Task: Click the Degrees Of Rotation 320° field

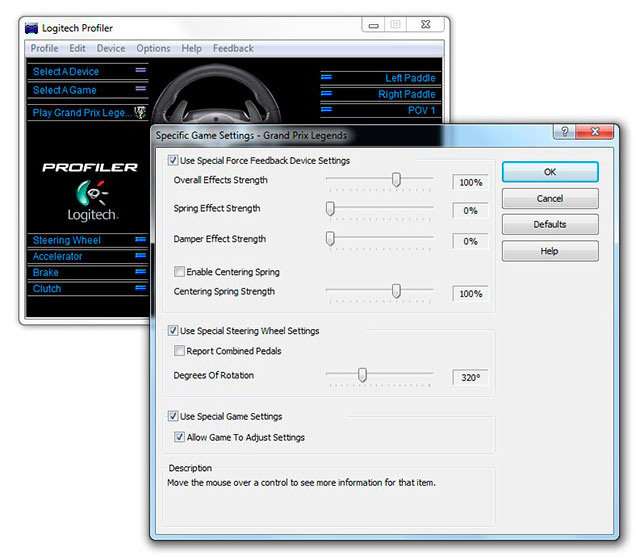Action: (470, 378)
